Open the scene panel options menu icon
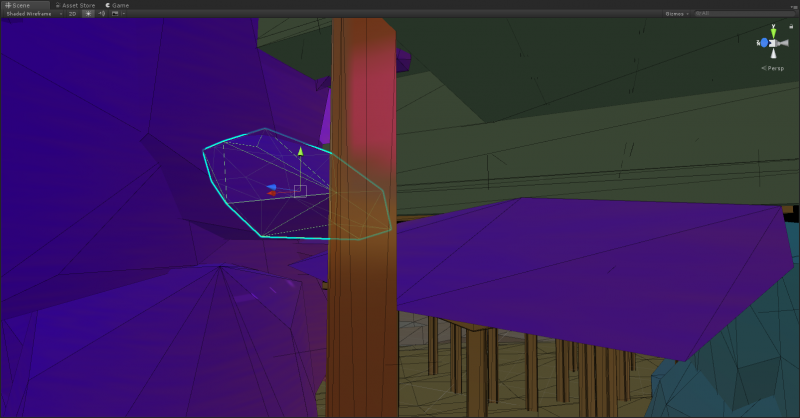Image resolution: width=800 pixels, height=418 pixels. [x=794, y=6]
